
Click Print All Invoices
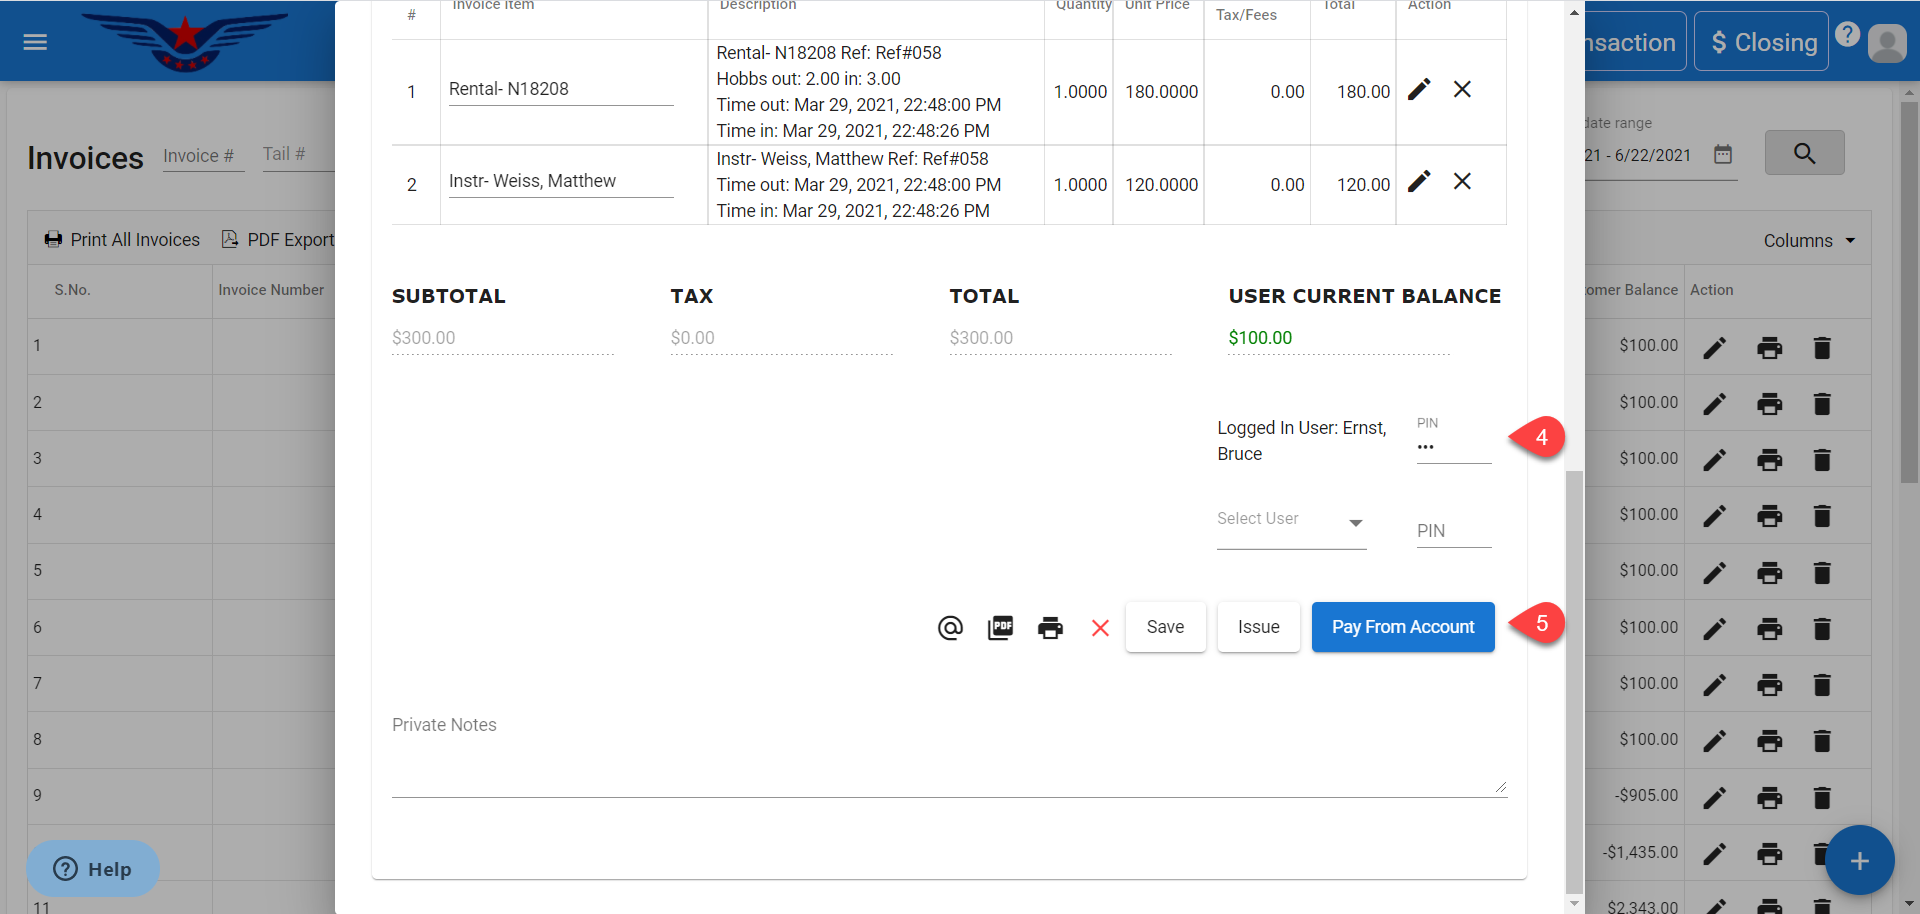click(x=122, y=240)
